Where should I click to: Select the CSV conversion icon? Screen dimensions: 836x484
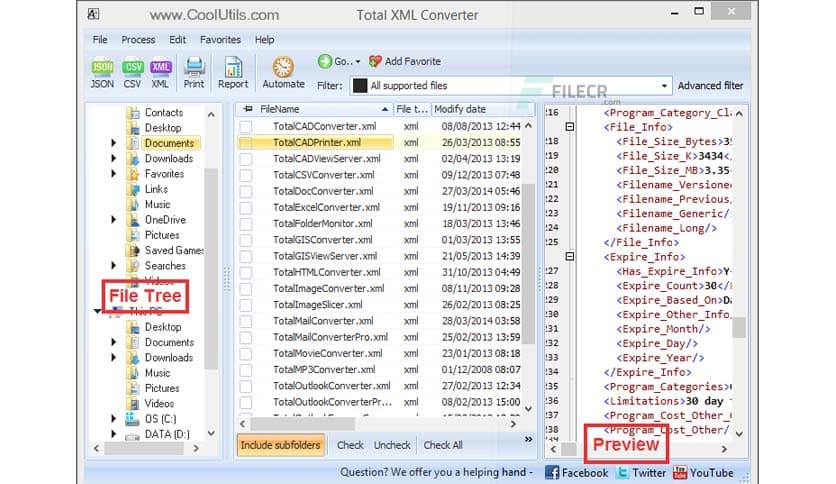132,72
